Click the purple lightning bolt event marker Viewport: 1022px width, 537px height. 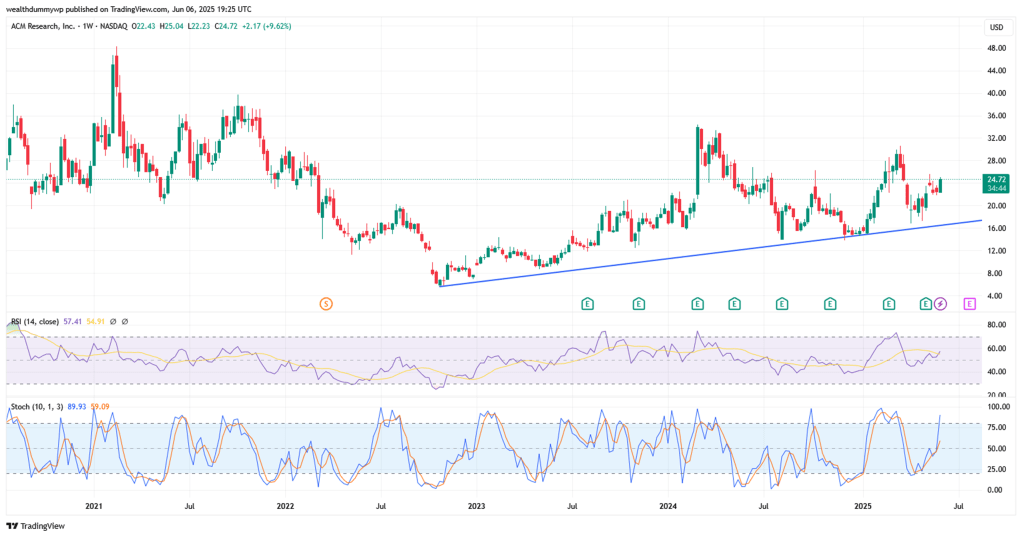pyautogui.click(x=940, y=304)
